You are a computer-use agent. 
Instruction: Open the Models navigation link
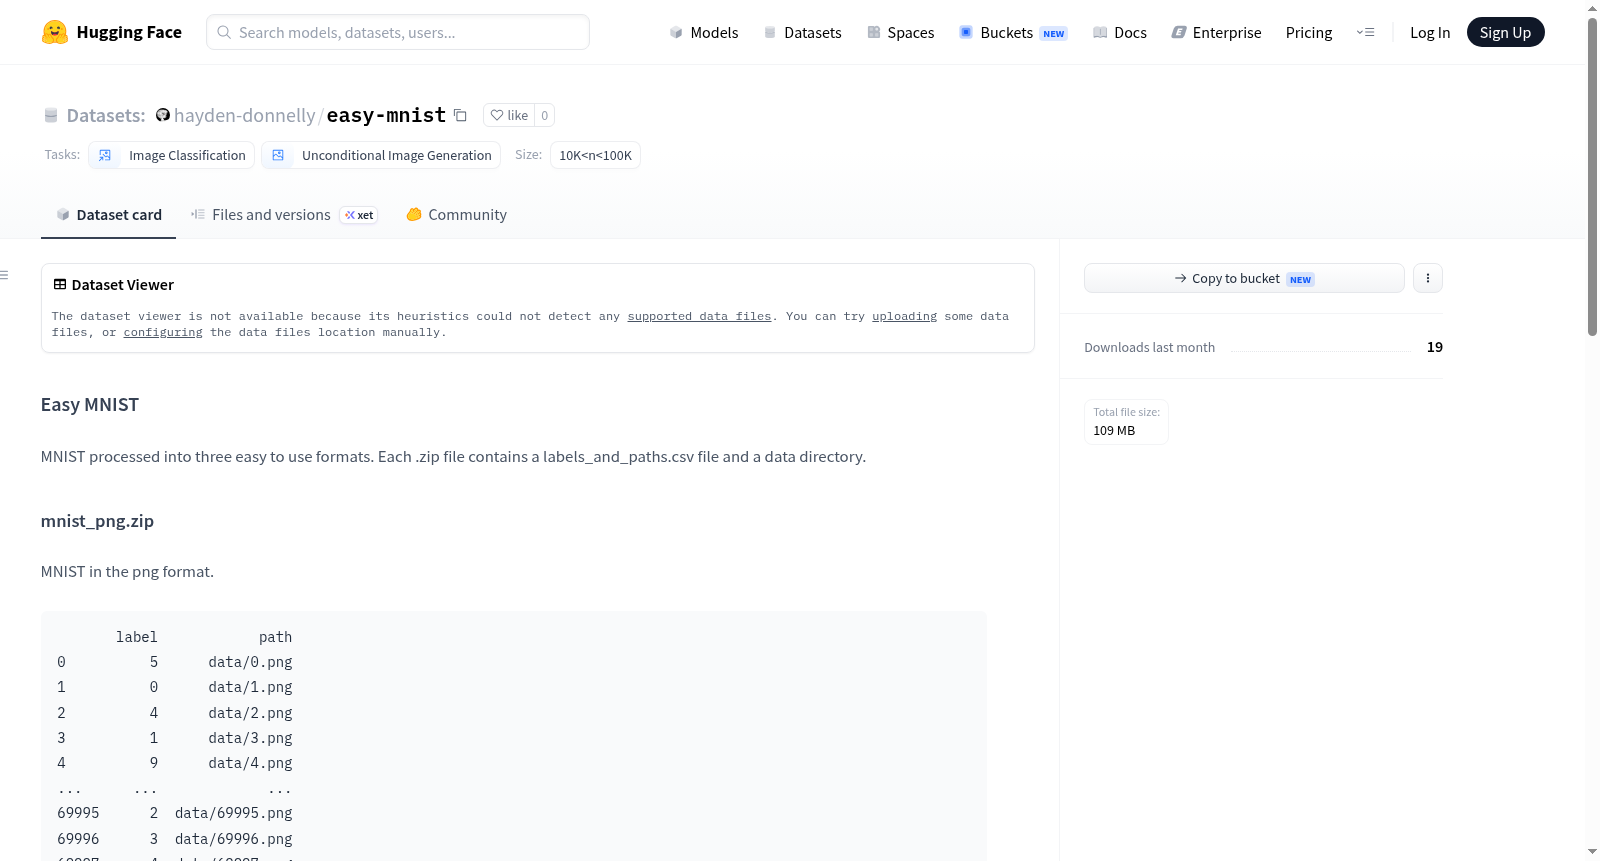pos(704,32)
